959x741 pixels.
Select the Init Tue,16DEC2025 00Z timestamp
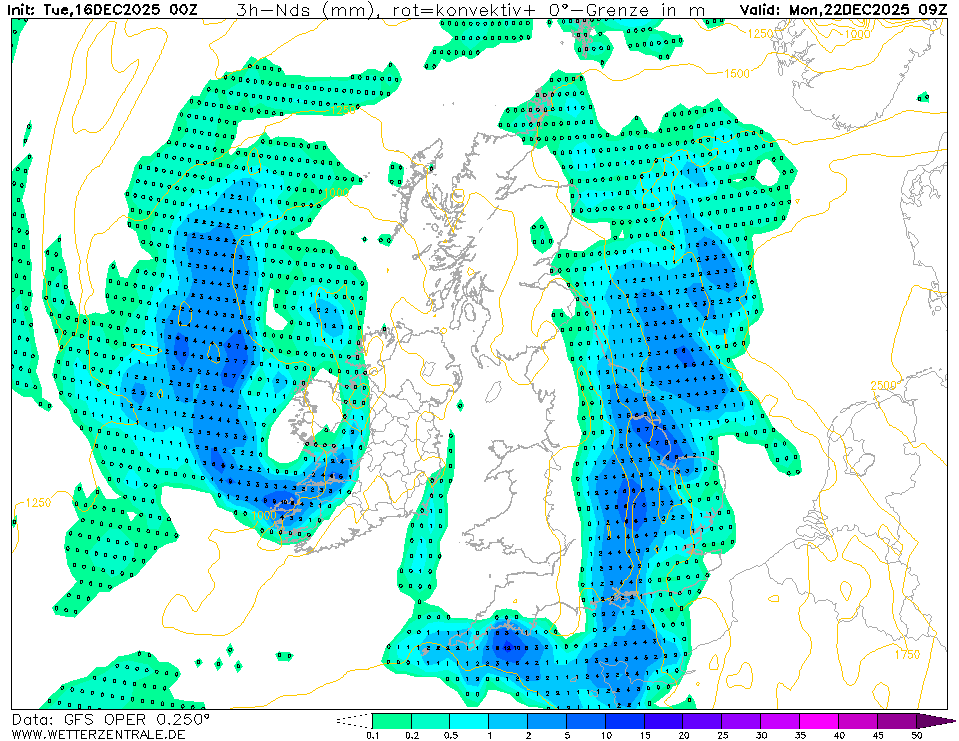click(103, 9)
